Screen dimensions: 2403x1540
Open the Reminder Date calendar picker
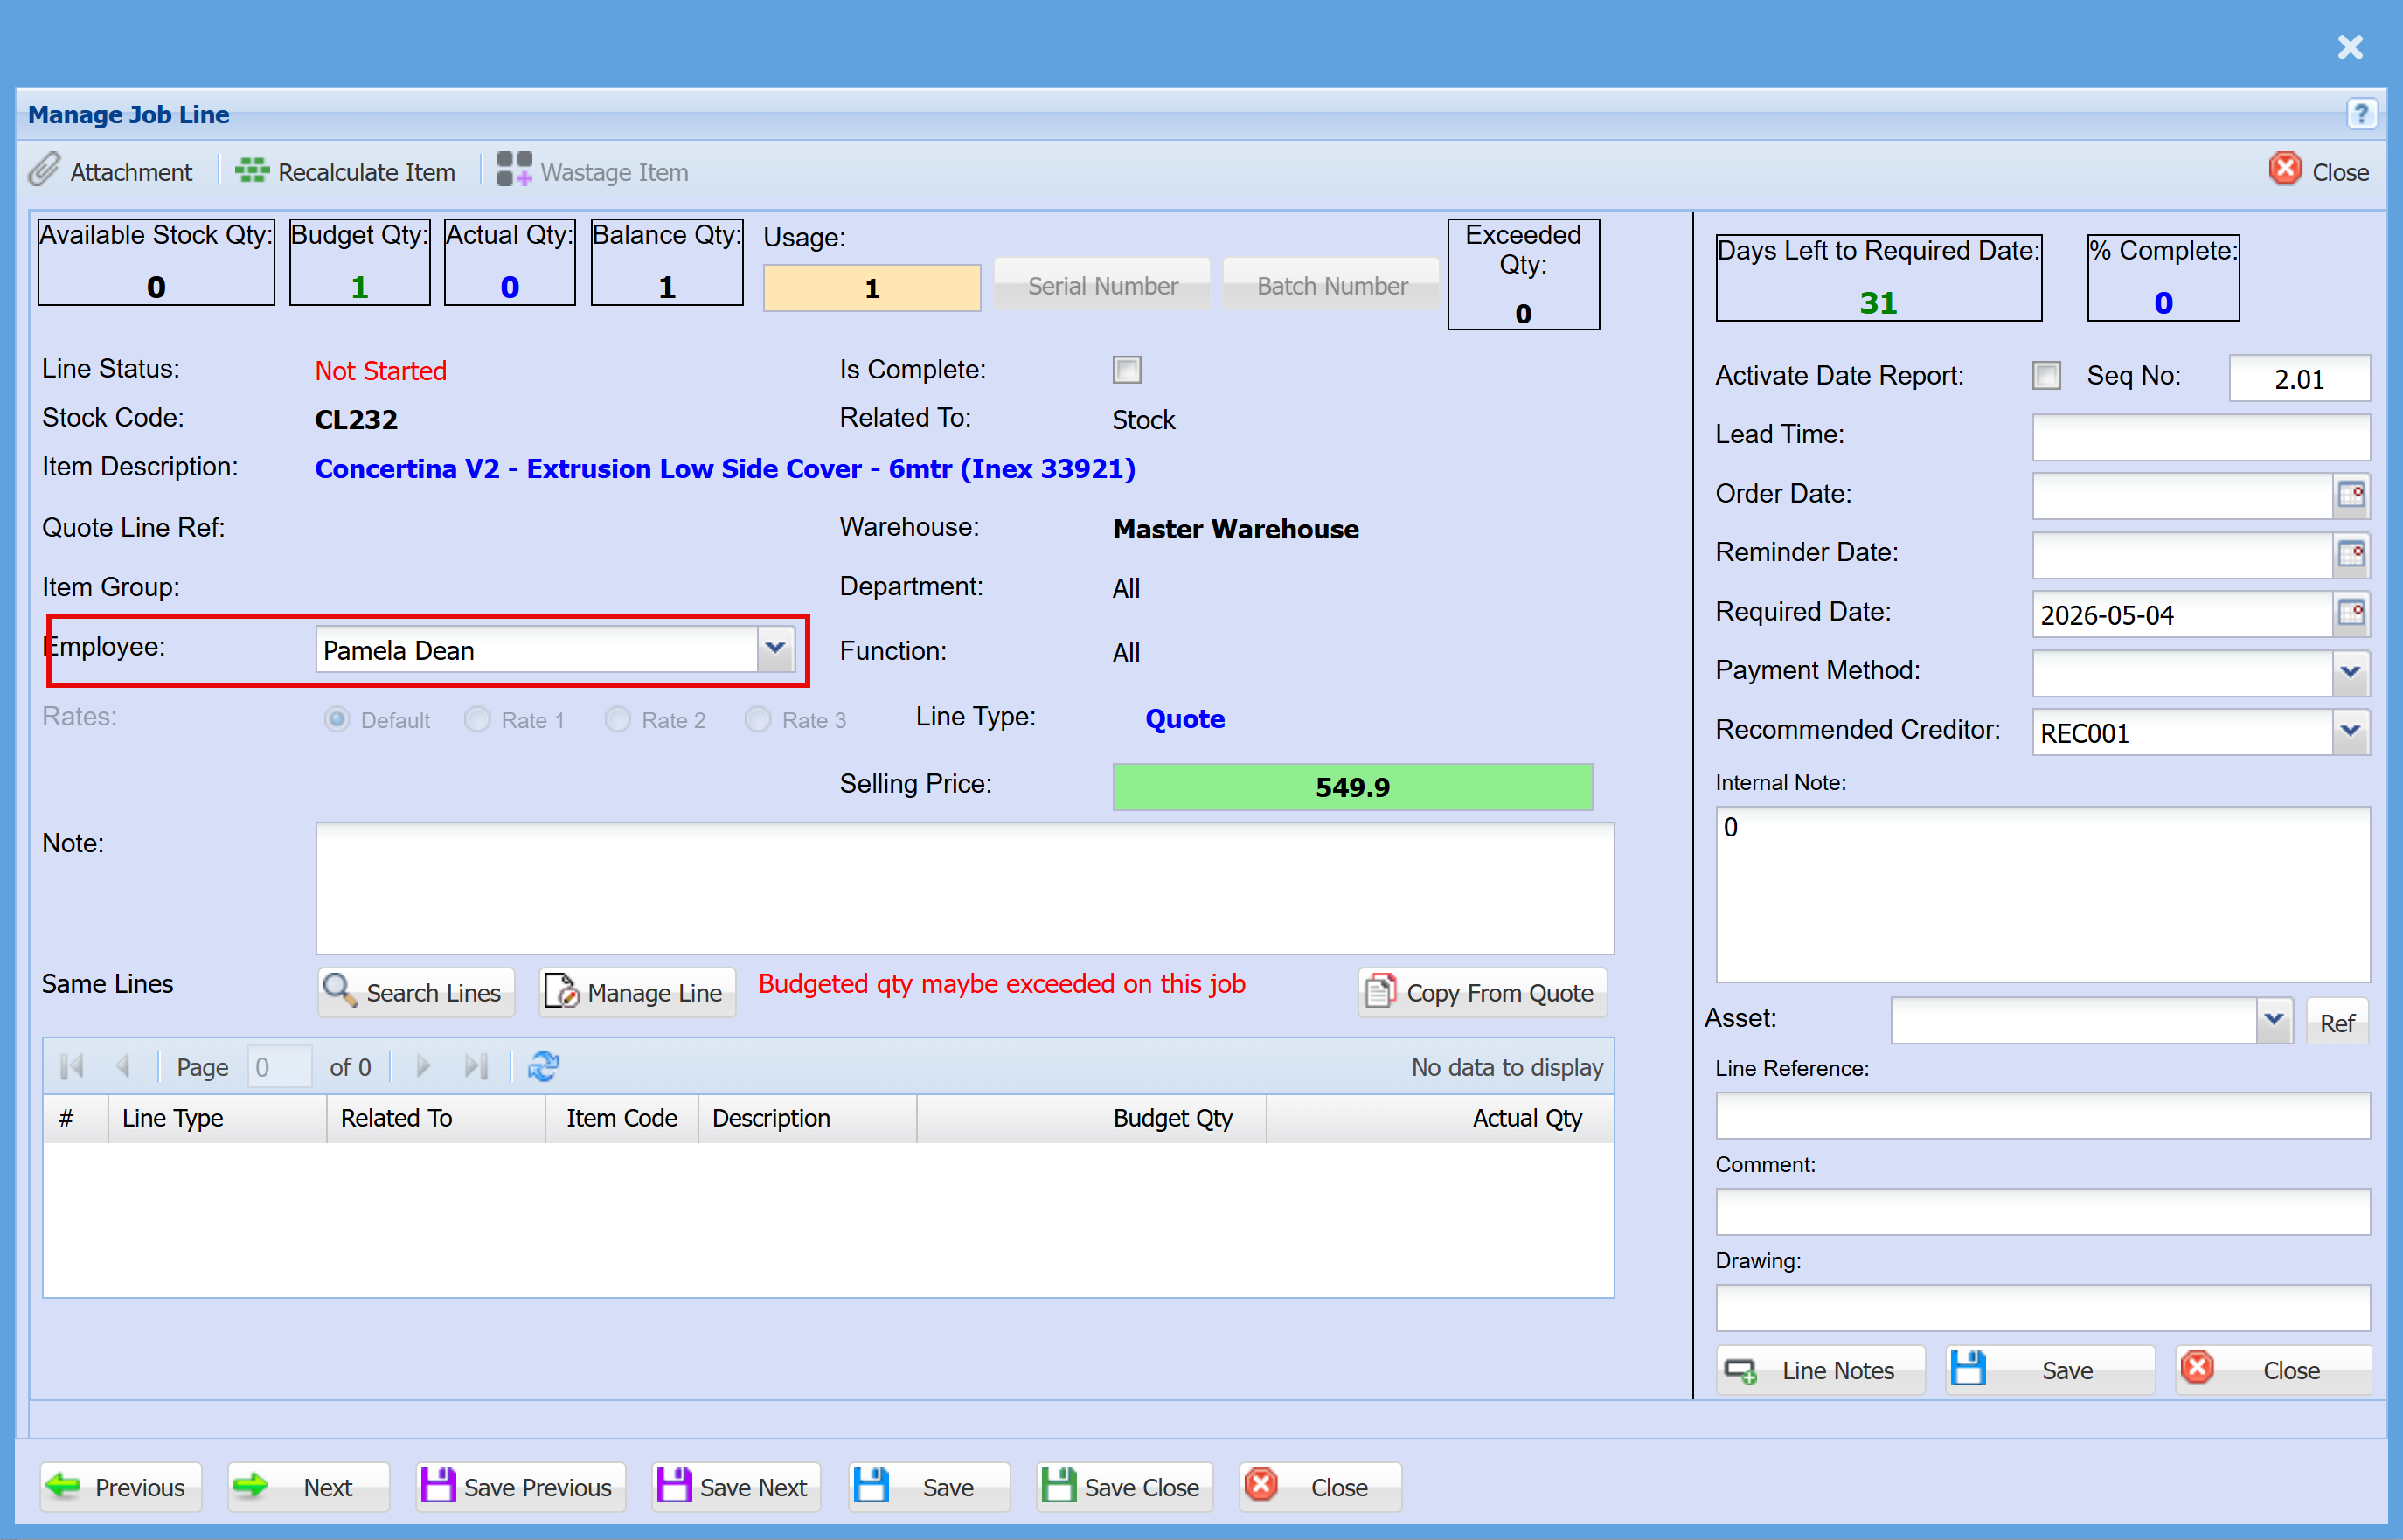click(x=2351, y=553)
